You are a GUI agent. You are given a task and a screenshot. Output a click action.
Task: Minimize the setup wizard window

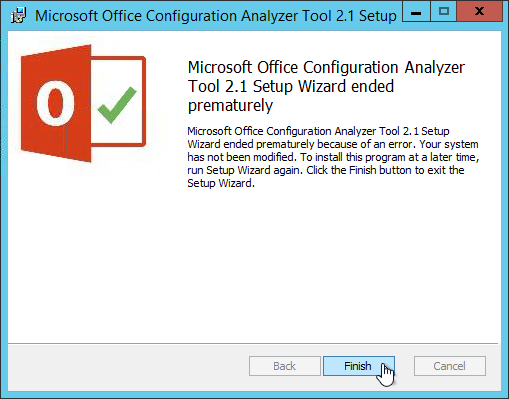coord(416,12)
